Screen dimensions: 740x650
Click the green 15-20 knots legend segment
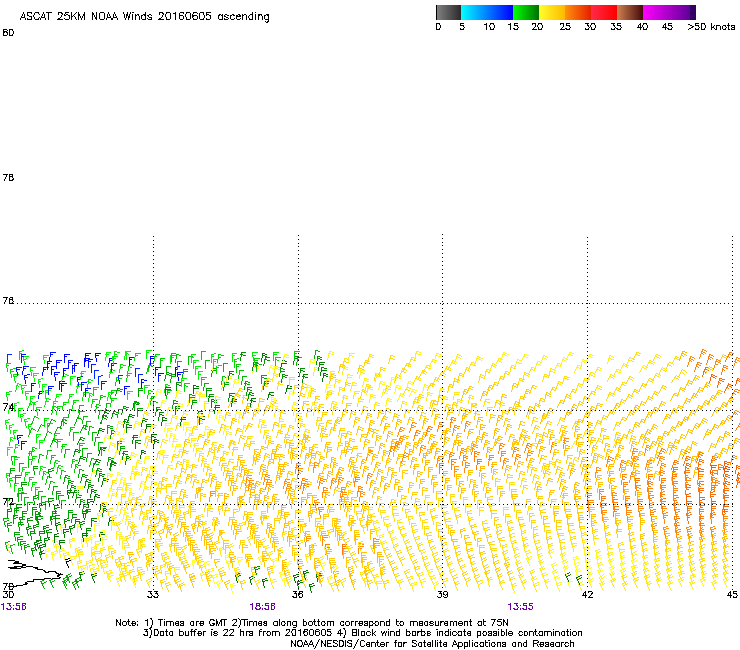click(526, 12)
